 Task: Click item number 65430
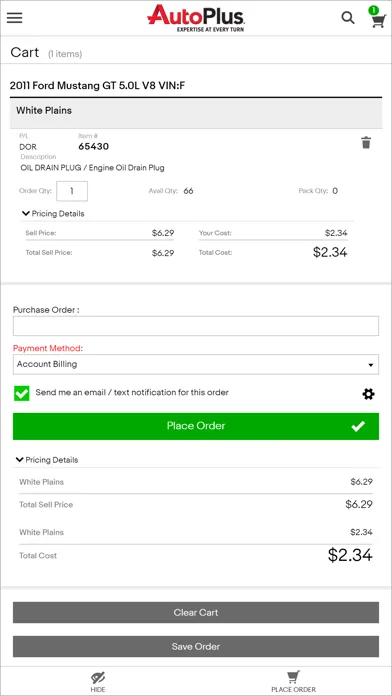[x=94, y=146]
